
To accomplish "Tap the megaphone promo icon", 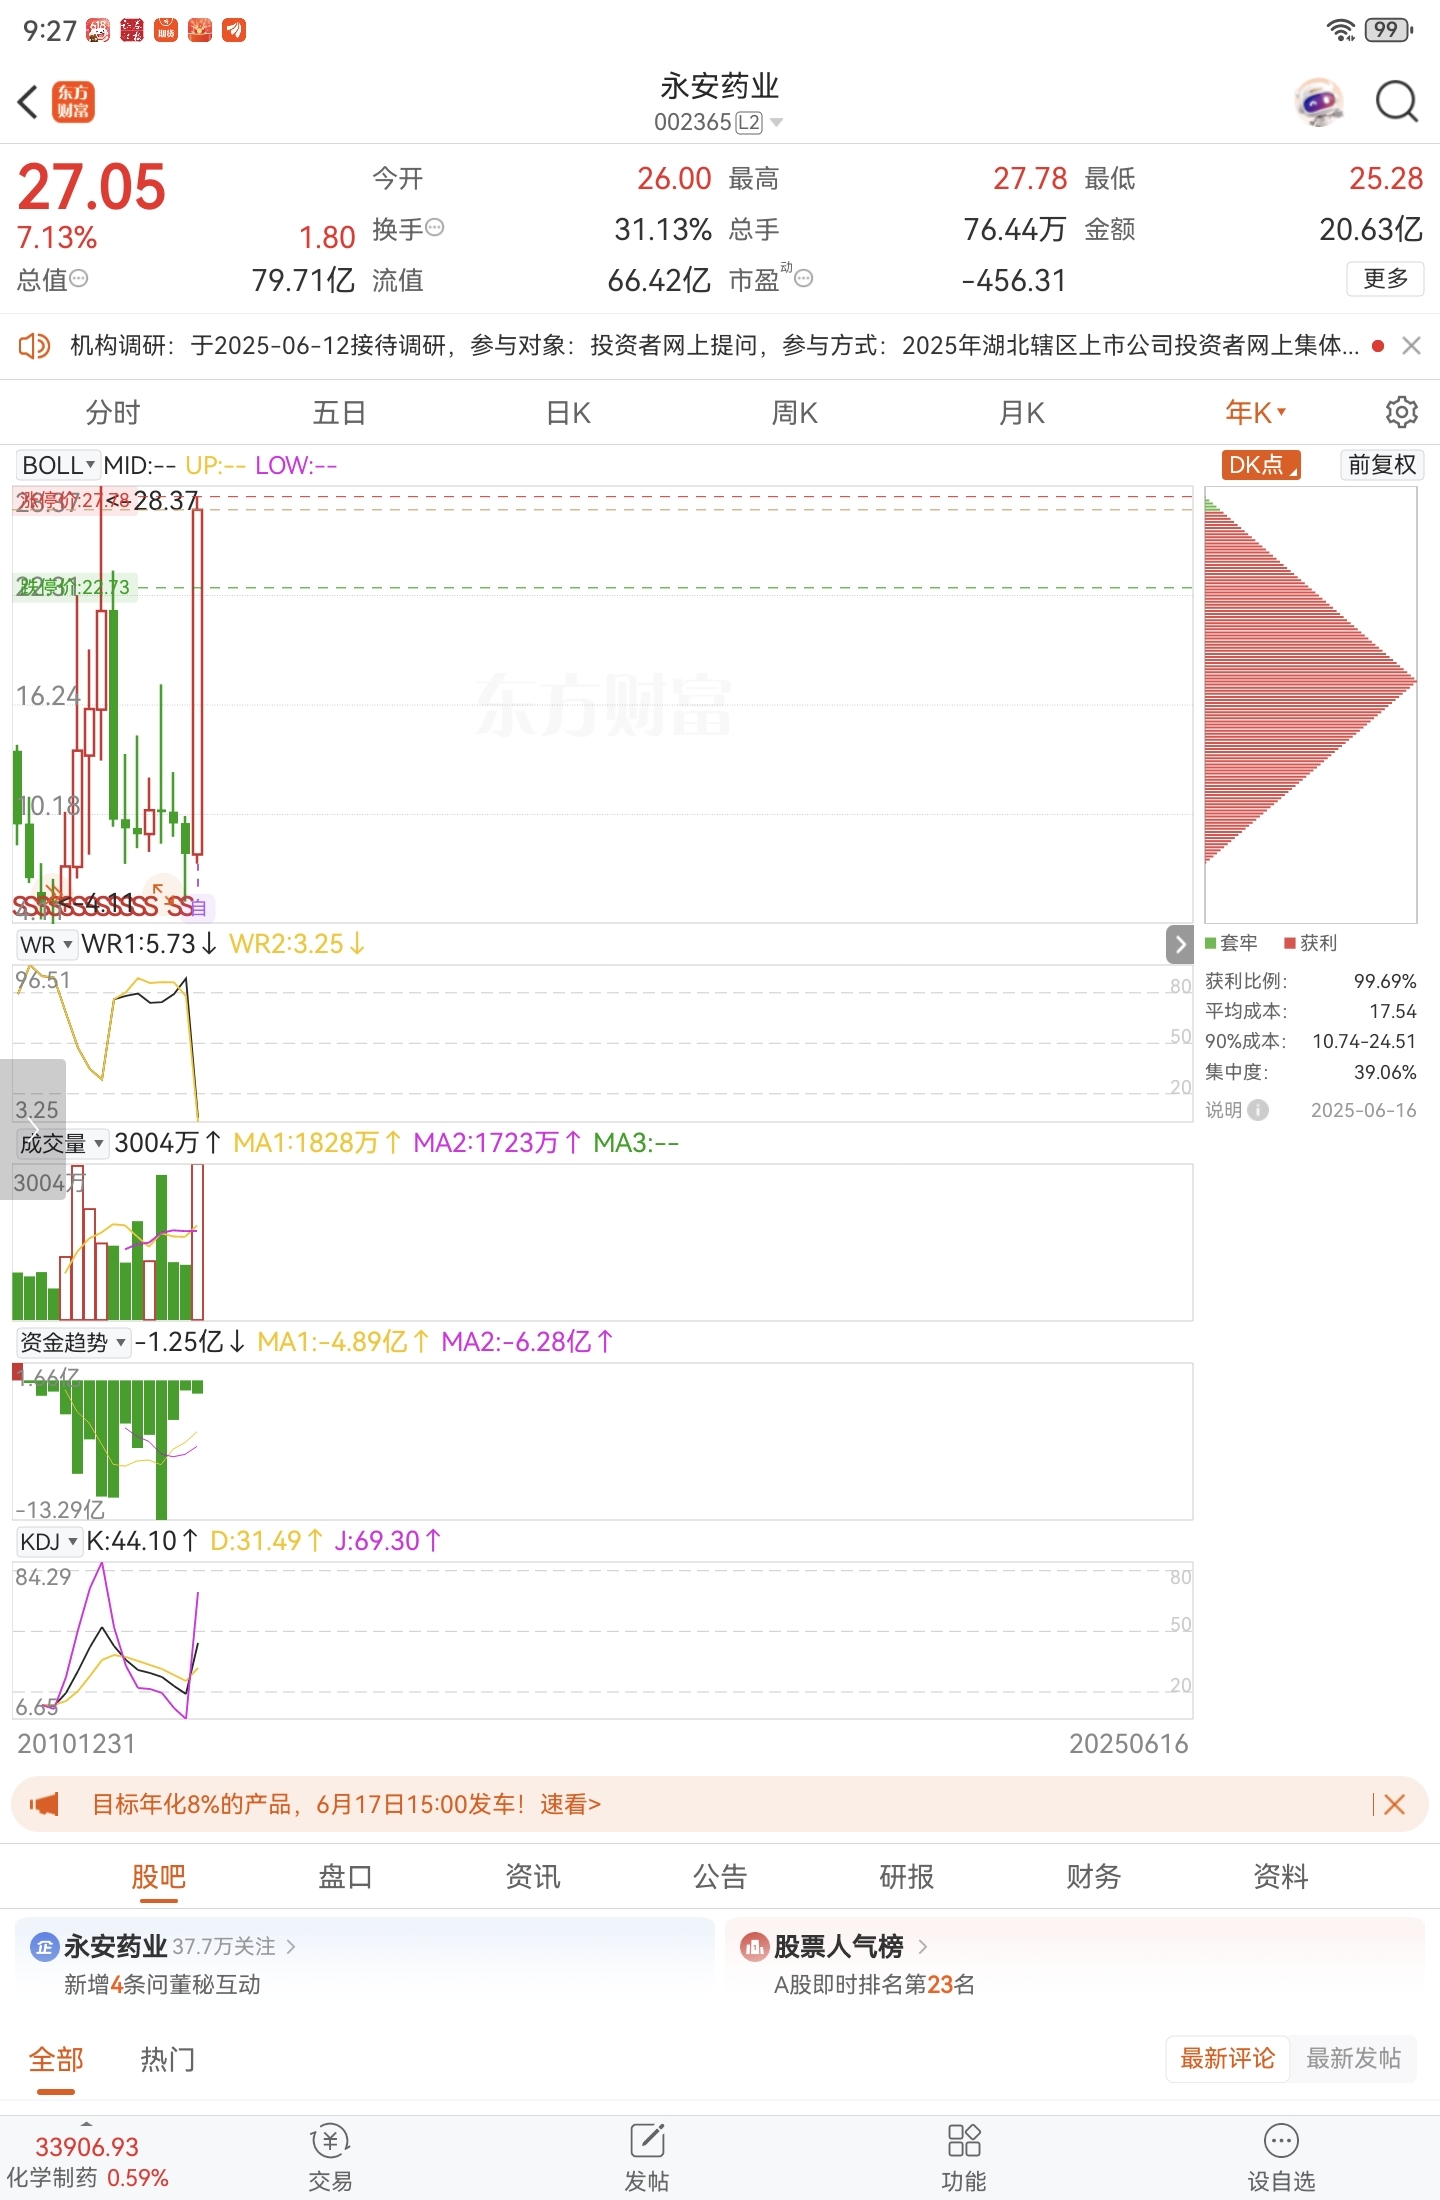I will click(x=44, y=1804).
